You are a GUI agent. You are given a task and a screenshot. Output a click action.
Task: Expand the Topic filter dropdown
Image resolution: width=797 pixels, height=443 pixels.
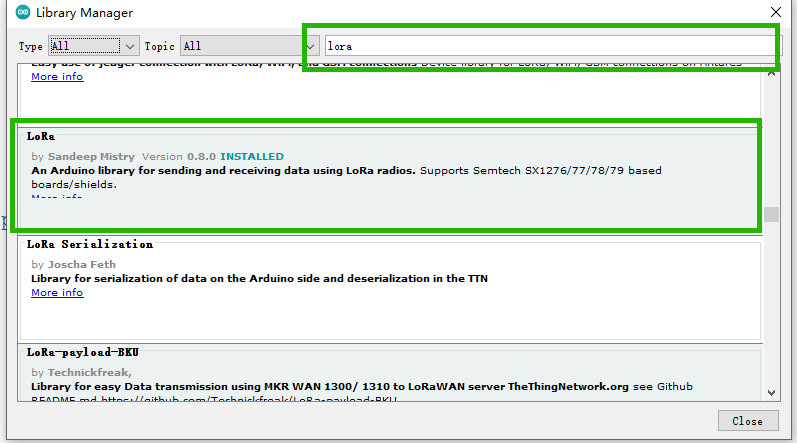tap(250, 46)
